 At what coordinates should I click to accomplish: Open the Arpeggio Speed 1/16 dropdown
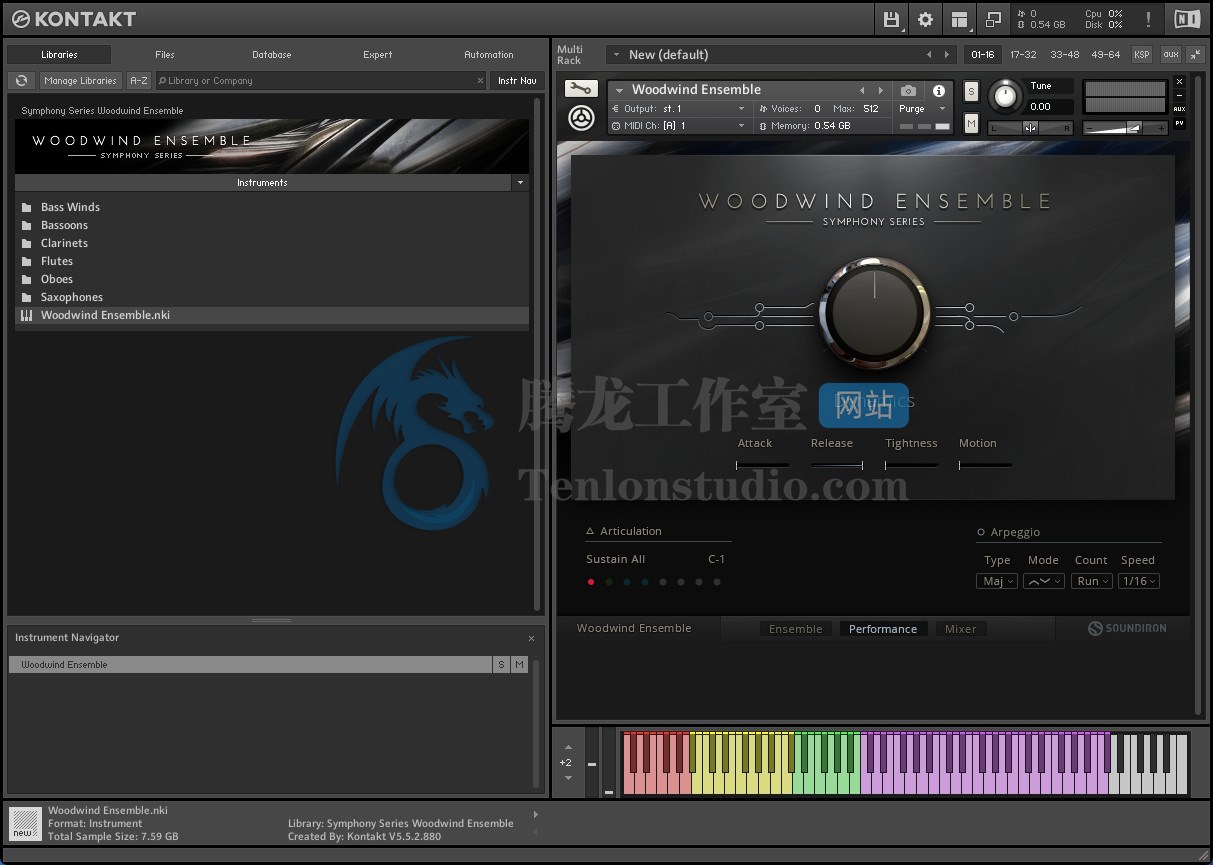coord(1139,582)
